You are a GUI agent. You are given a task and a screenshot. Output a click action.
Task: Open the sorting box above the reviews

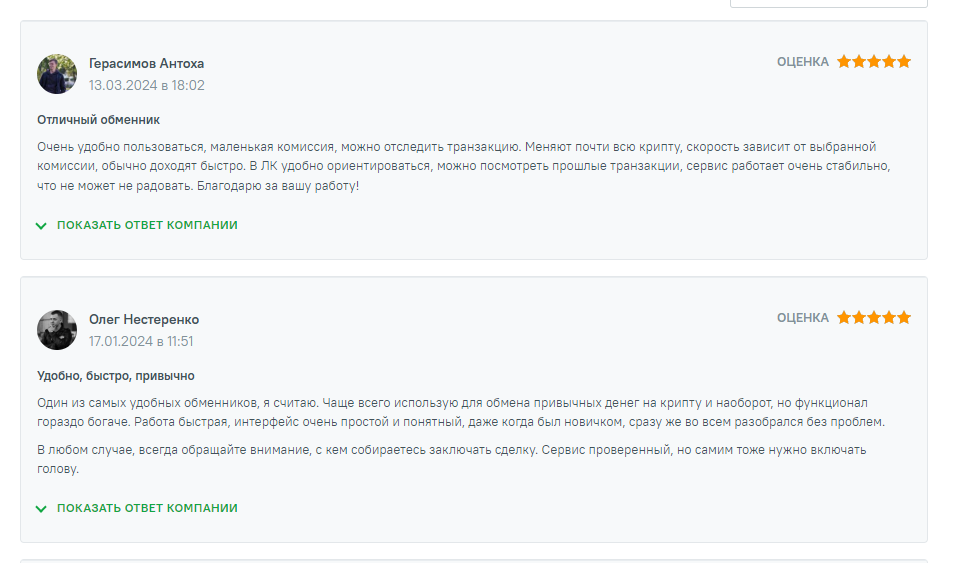pyautogui.click(x=828, y=3)
